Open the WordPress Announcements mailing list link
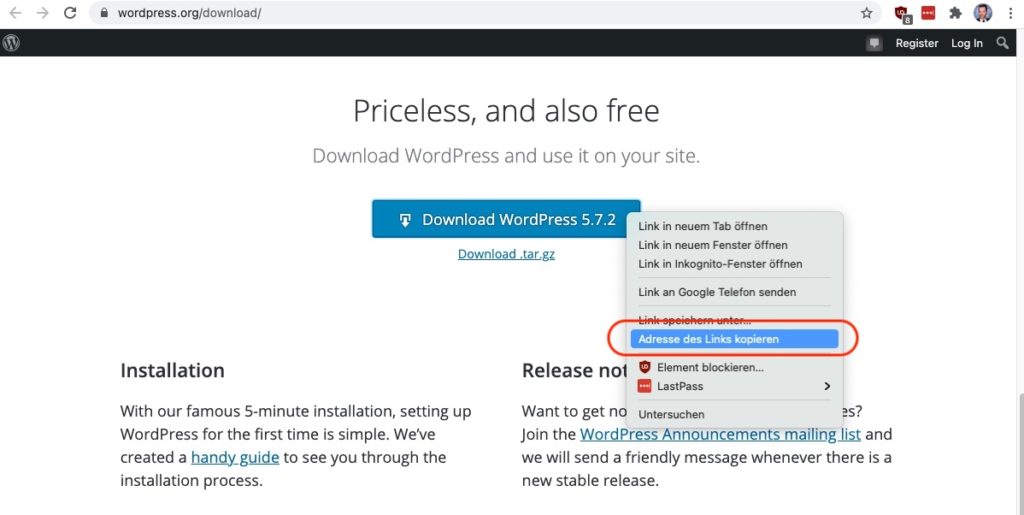Viewport: 1024px width, 515px height. (720, 434)
